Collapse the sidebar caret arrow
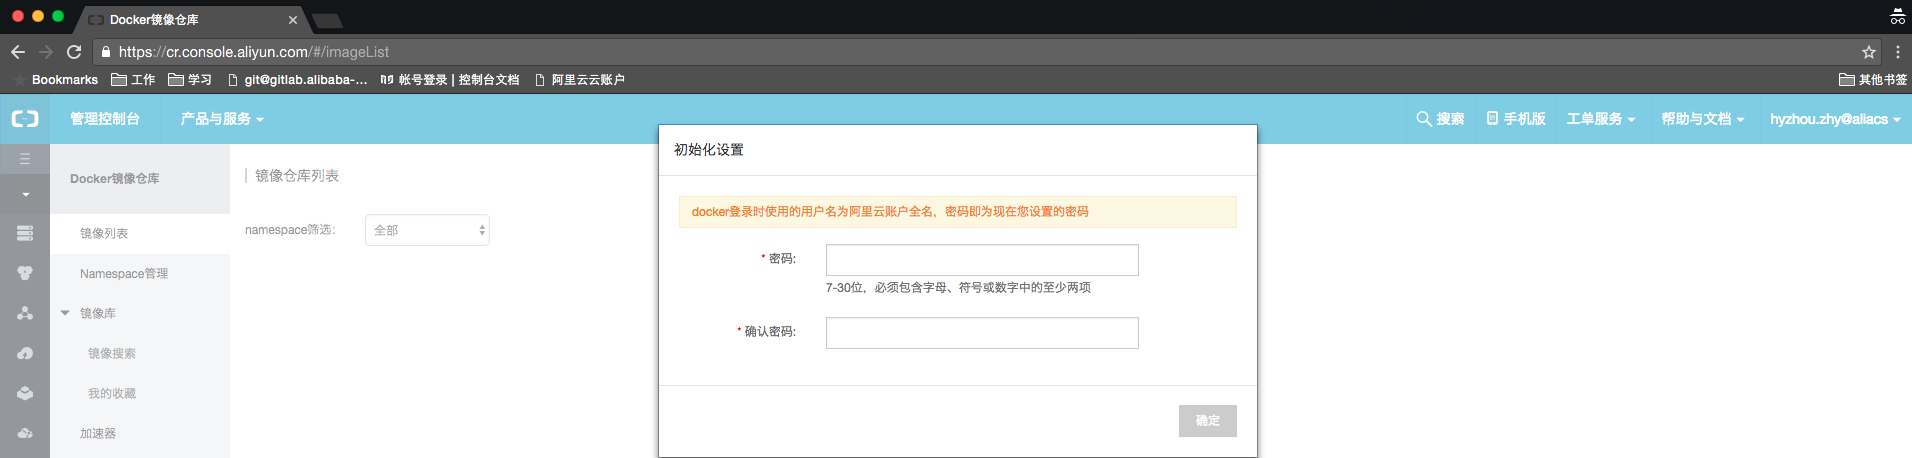The width and height of the screenshot is (1912, 458). click(x=25, y=194)
